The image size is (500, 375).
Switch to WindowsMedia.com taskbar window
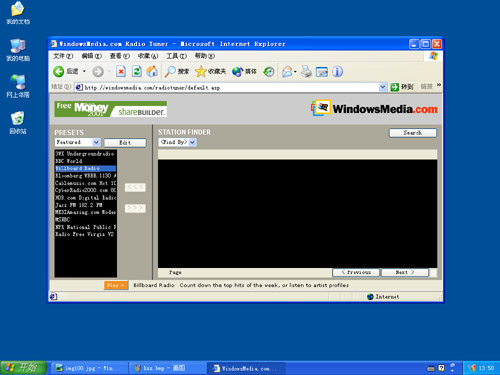(246, 368)
